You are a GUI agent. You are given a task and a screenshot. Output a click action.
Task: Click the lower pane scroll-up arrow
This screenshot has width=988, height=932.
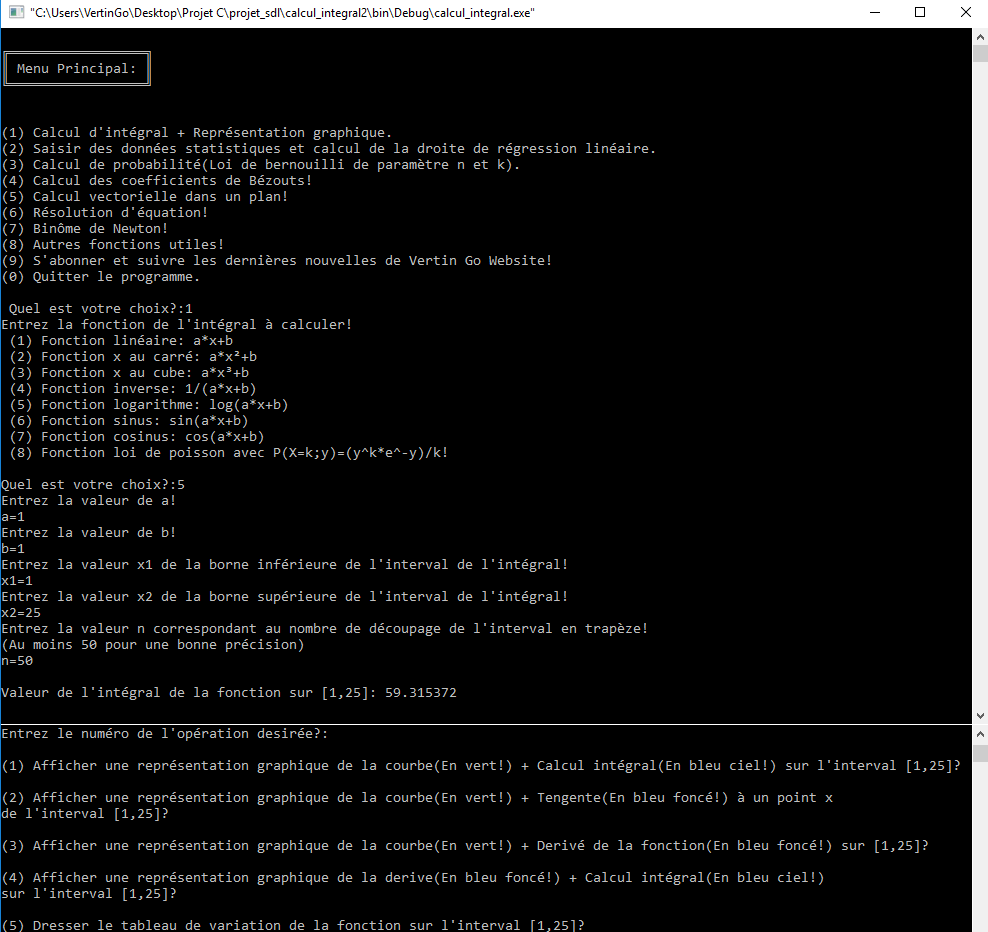coord(980,734)
